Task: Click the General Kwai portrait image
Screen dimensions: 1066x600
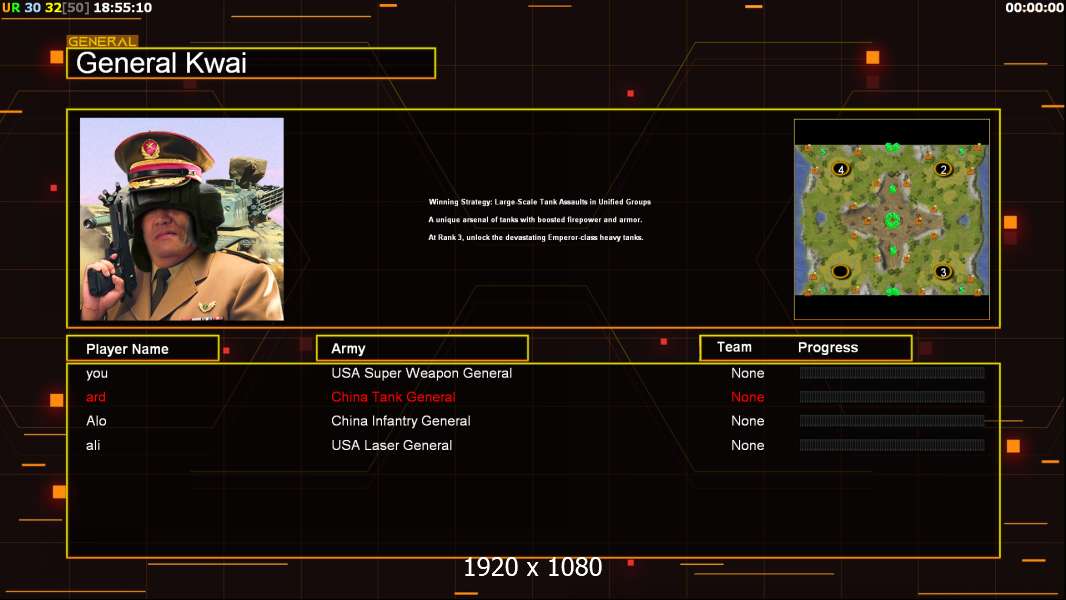Action: 182,219
